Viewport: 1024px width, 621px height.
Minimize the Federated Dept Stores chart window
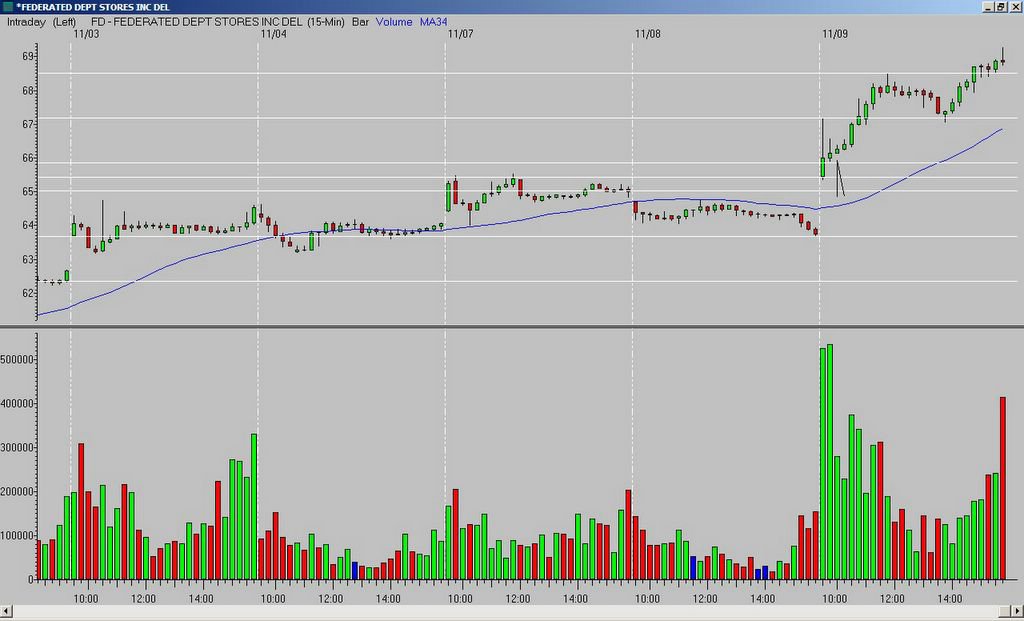pos(988,7)
